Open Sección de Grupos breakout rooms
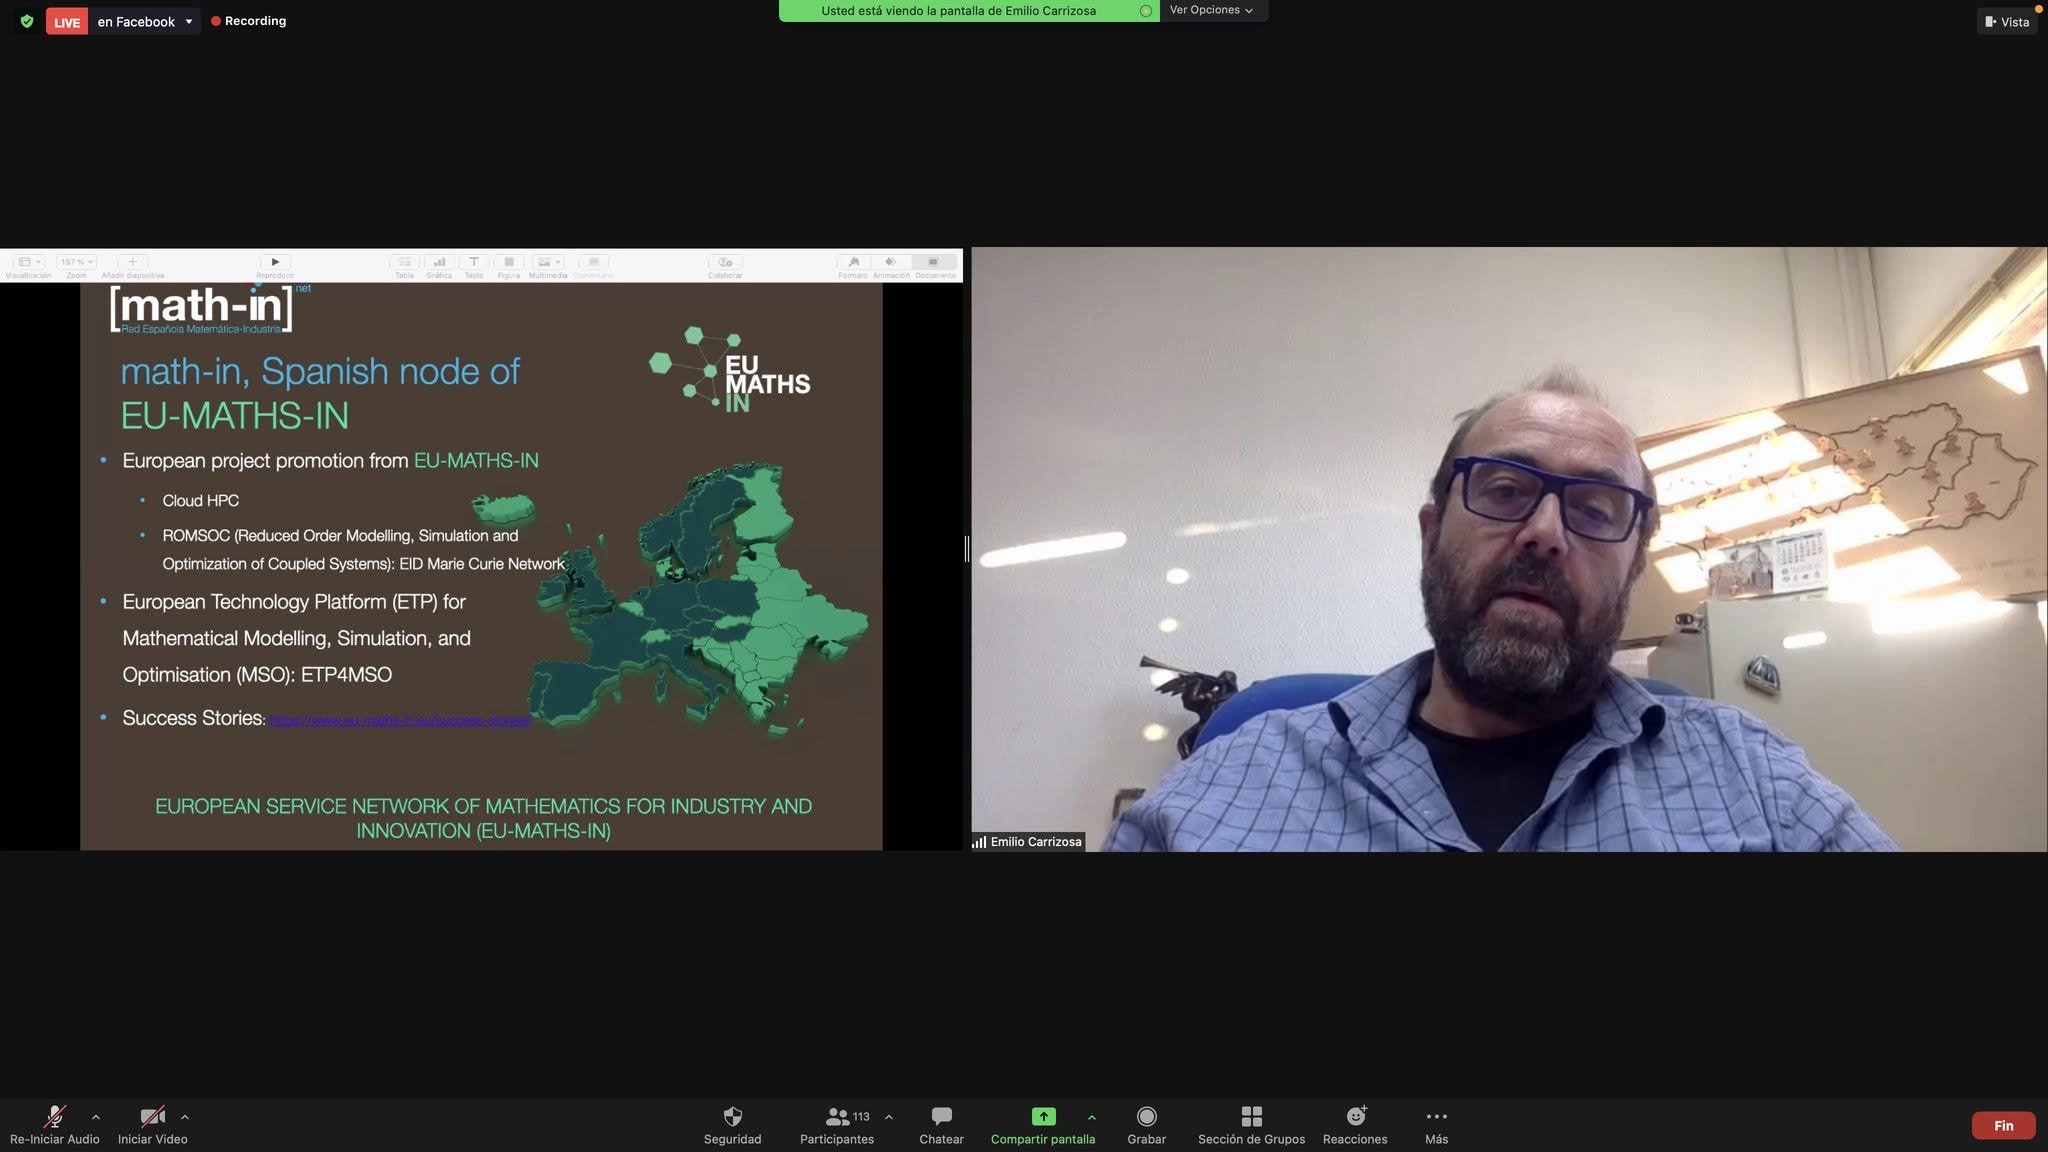 (x=1251, y=1125)
